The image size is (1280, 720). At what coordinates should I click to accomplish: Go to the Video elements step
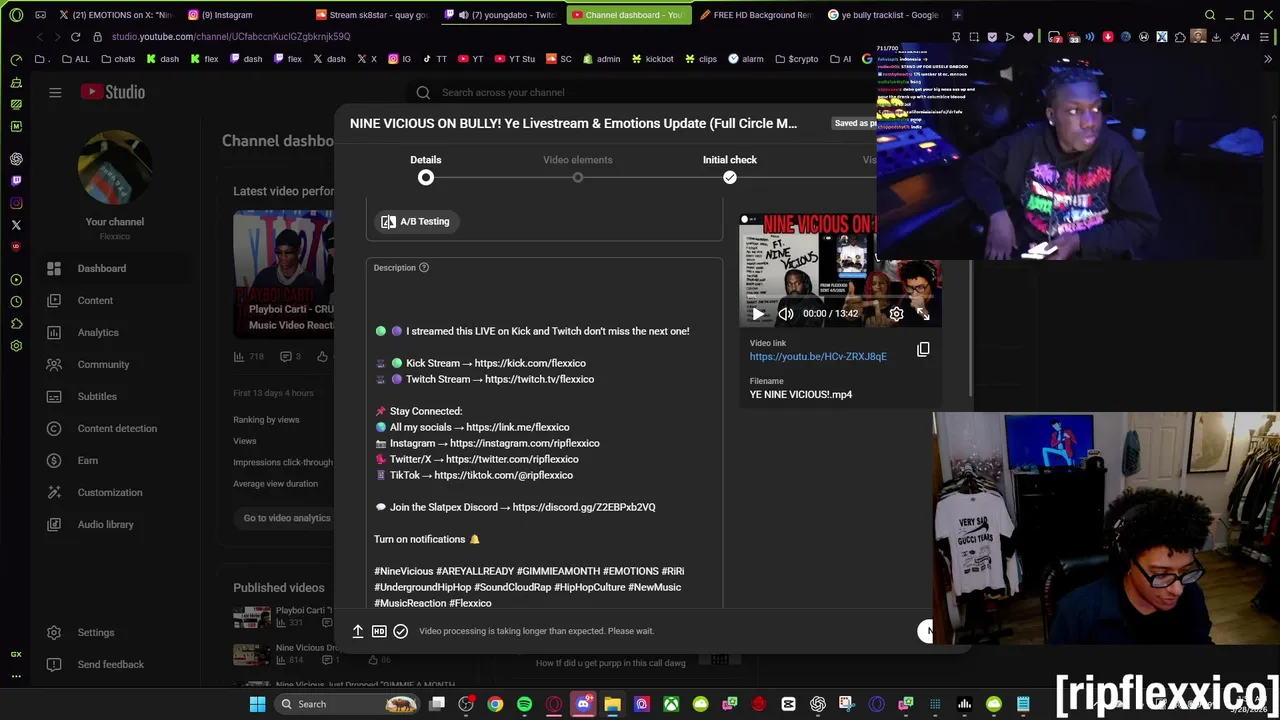[577, 168]
